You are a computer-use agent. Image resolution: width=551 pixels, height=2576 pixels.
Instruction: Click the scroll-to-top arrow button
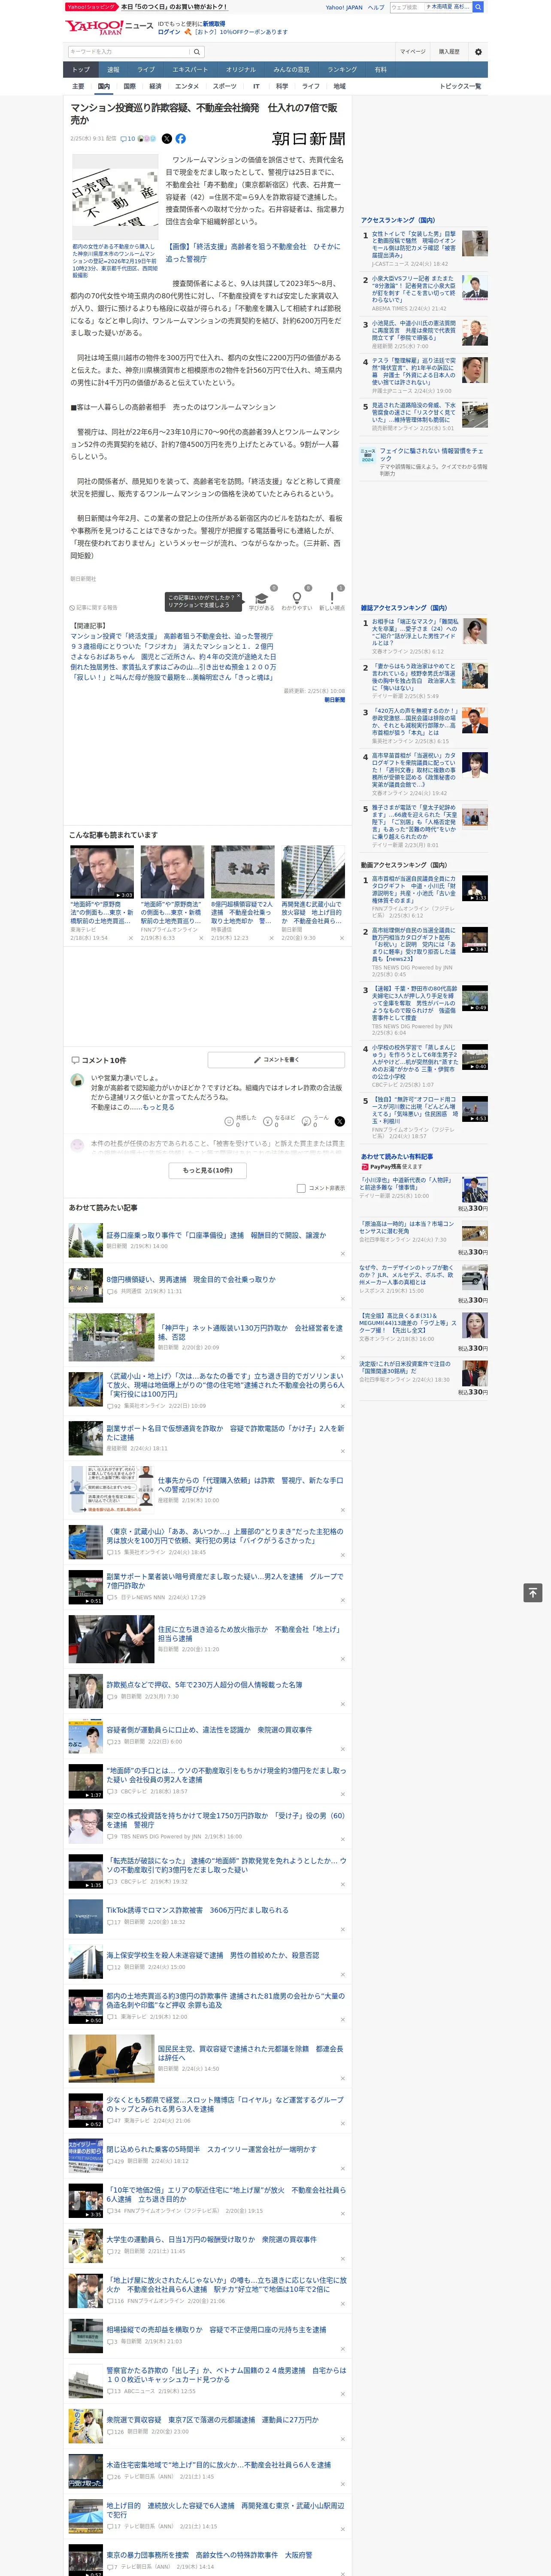pos(533,1593)
